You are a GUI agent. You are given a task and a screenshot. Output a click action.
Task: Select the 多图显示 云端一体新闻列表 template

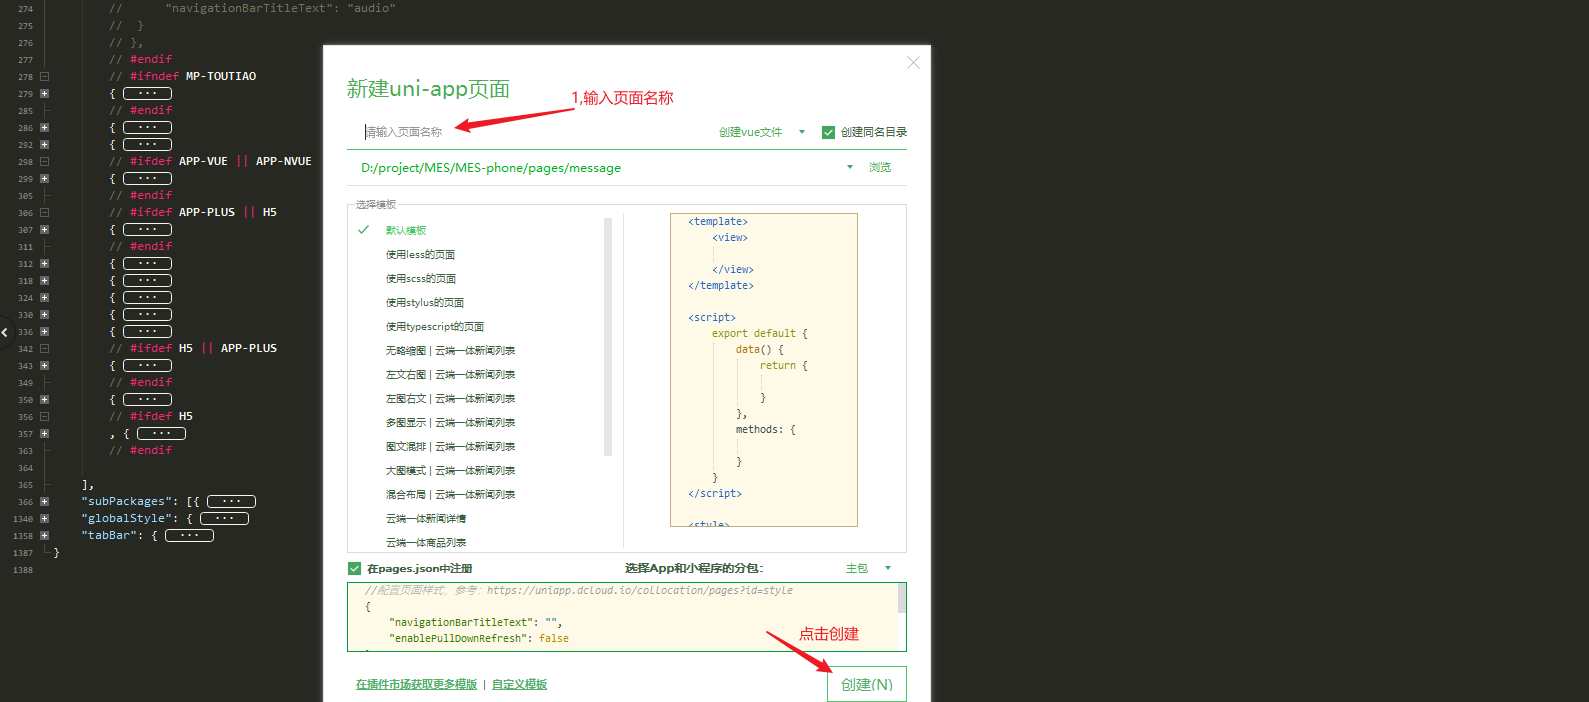tap(451, 422)
